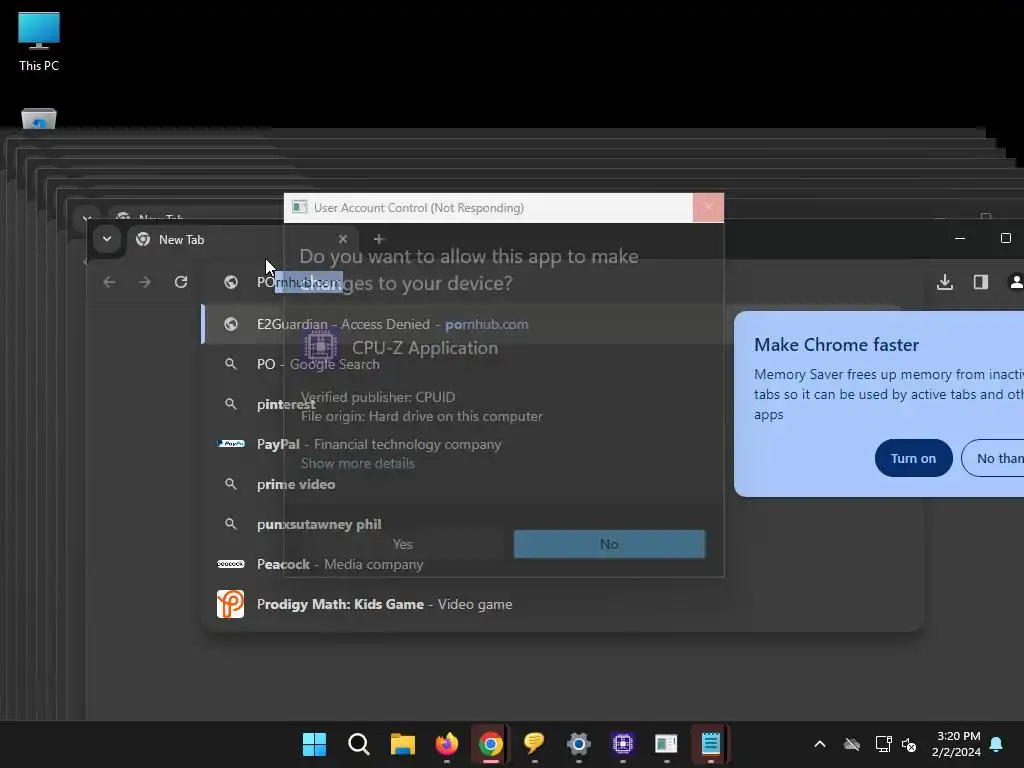
Task: Select Prodigy Math: Kids Game suggestion
Action: pos(563,605)
